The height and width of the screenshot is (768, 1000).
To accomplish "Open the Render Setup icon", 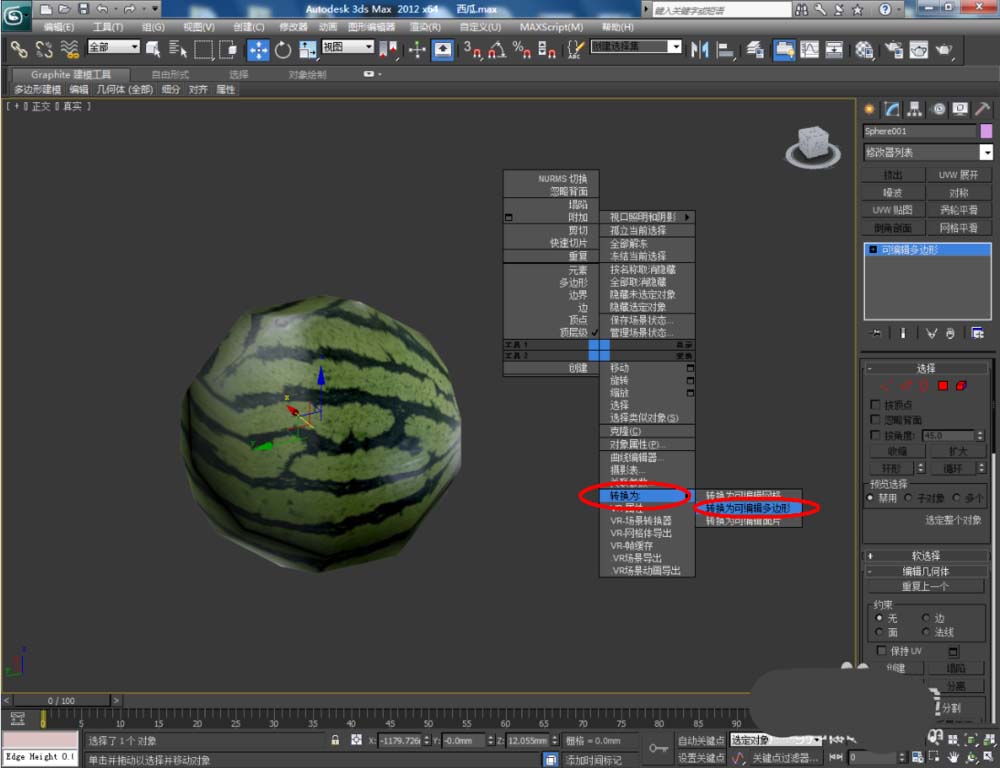I will [x=894, y=50].
